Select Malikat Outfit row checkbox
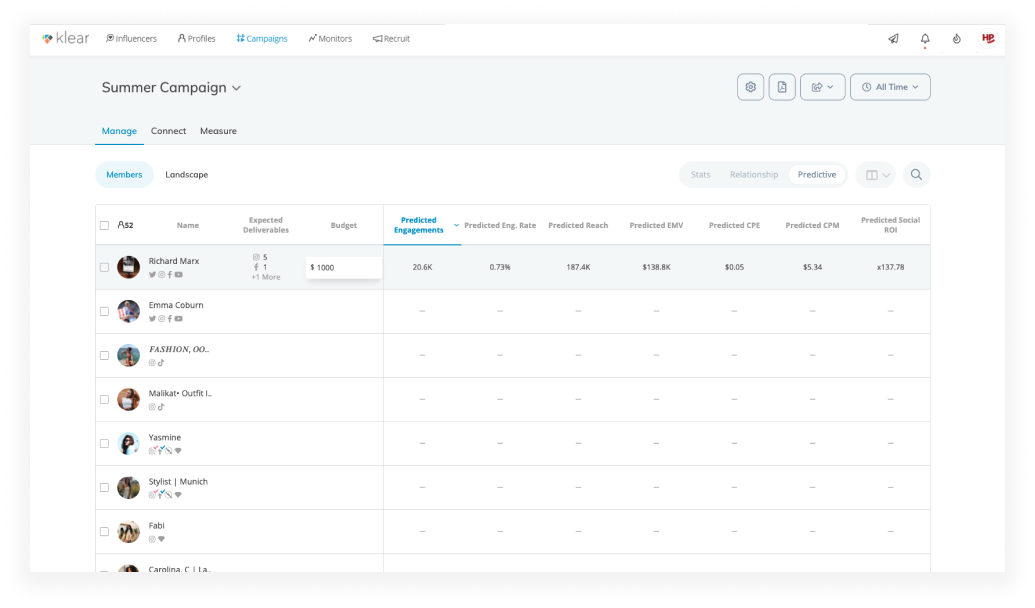1035x608 pixels. (x=104, y=399)
